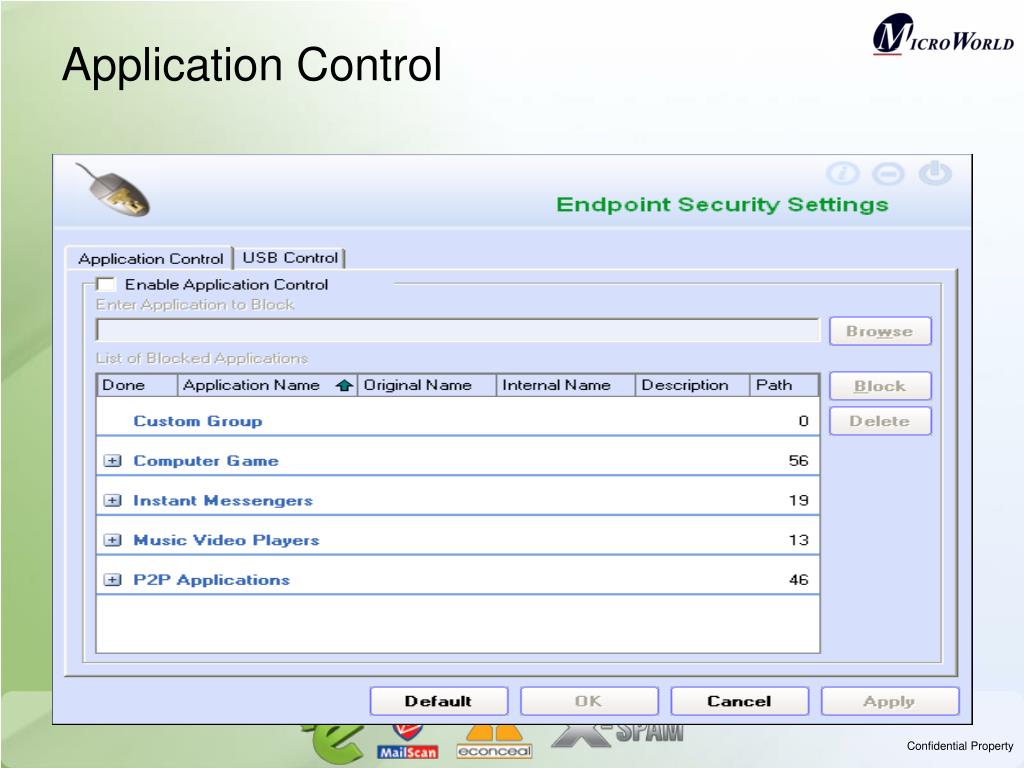The image size is (1024, 768).
Task: Click the count 13 for Music Video Players
Action: (x=798, y=541)
